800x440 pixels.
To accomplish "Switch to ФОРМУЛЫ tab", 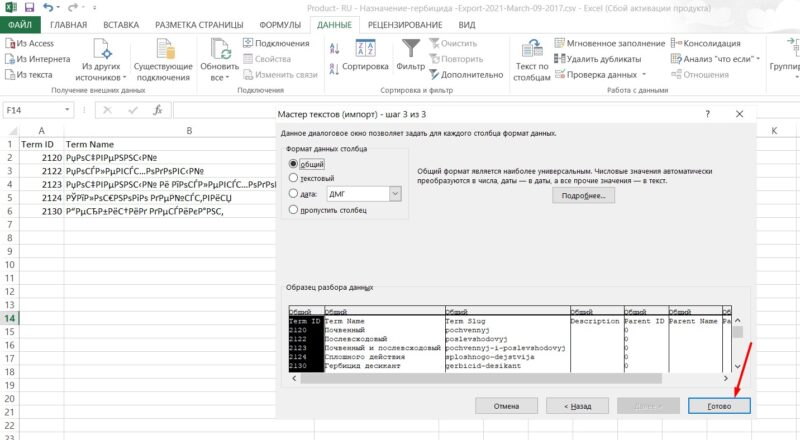I will pos(280,25).
